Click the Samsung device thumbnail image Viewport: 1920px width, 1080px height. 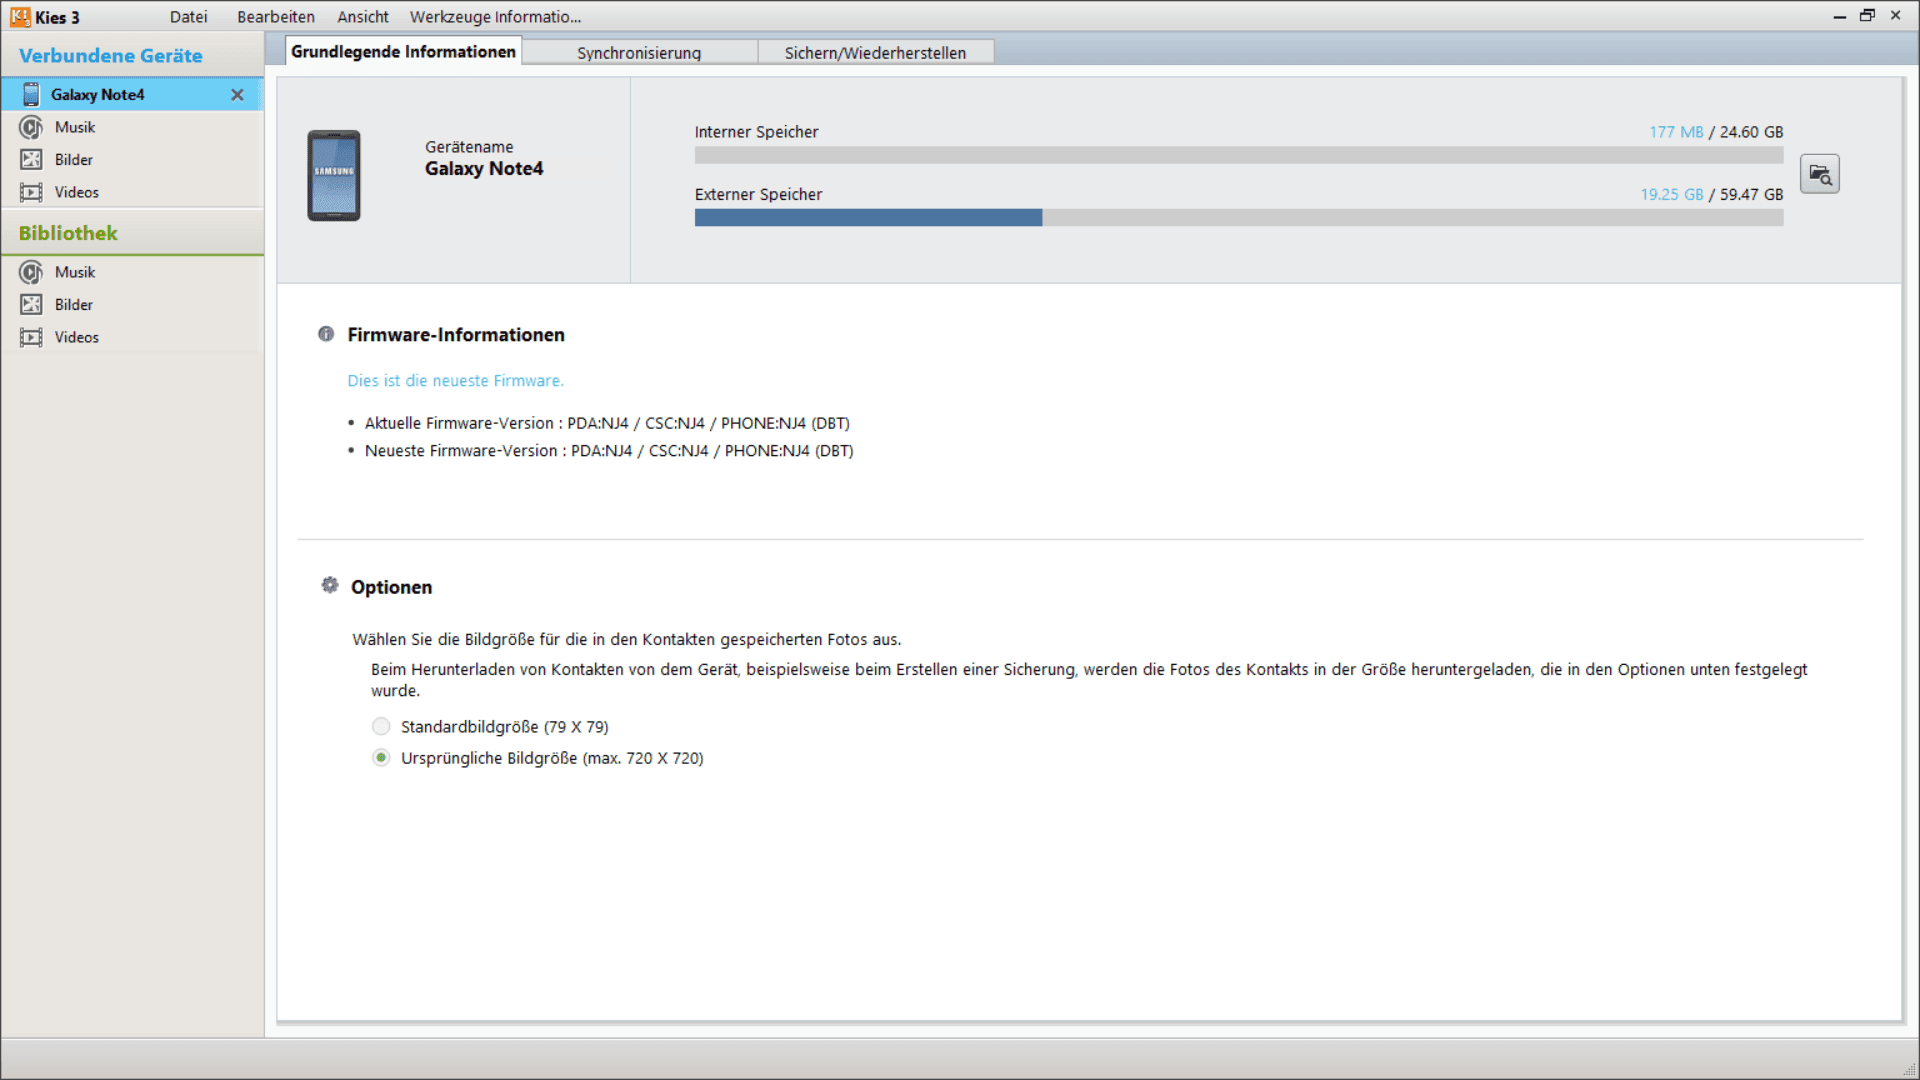(334, 175)
